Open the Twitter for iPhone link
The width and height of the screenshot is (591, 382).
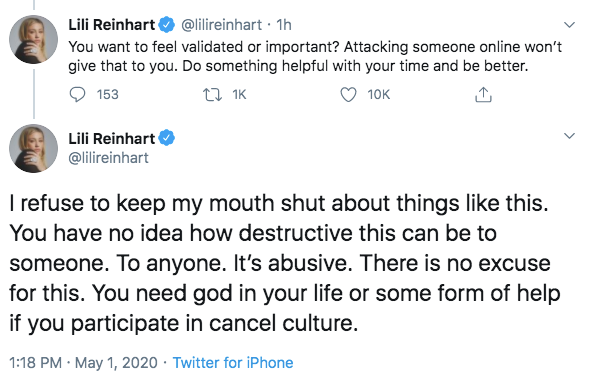coord(233,363)
